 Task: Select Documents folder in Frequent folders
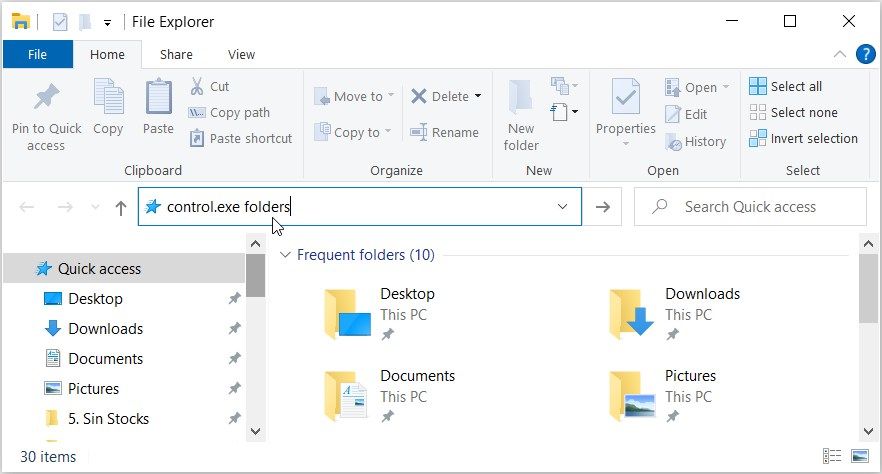tap(390, 395)
